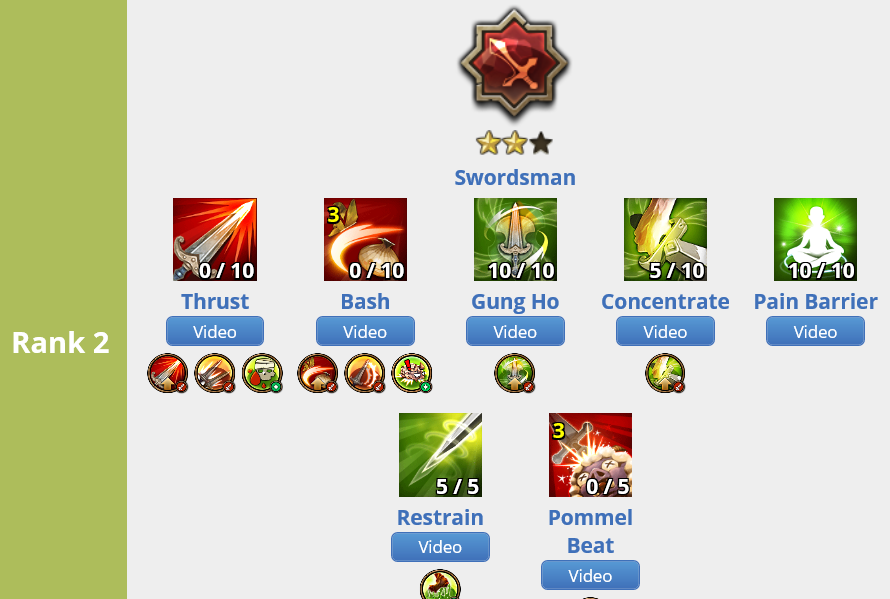
Task: Click the Concentrate skill icon
Action: [665, 240]
